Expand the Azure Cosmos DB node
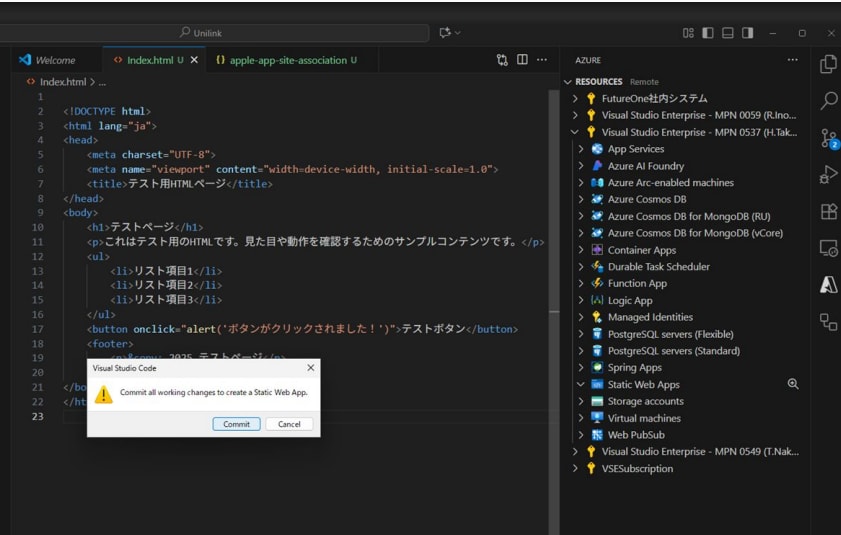The image size is (841, 535). pos(581,199)
